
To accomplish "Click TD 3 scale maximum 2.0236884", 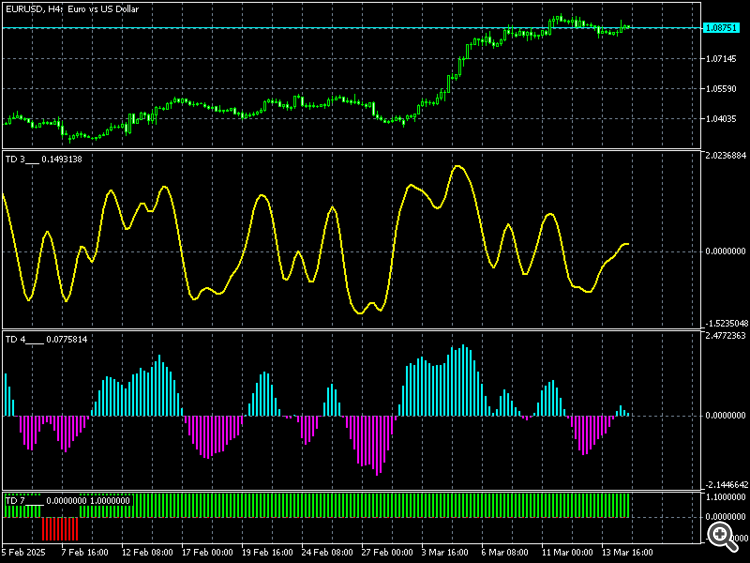I will click(726, 156).
